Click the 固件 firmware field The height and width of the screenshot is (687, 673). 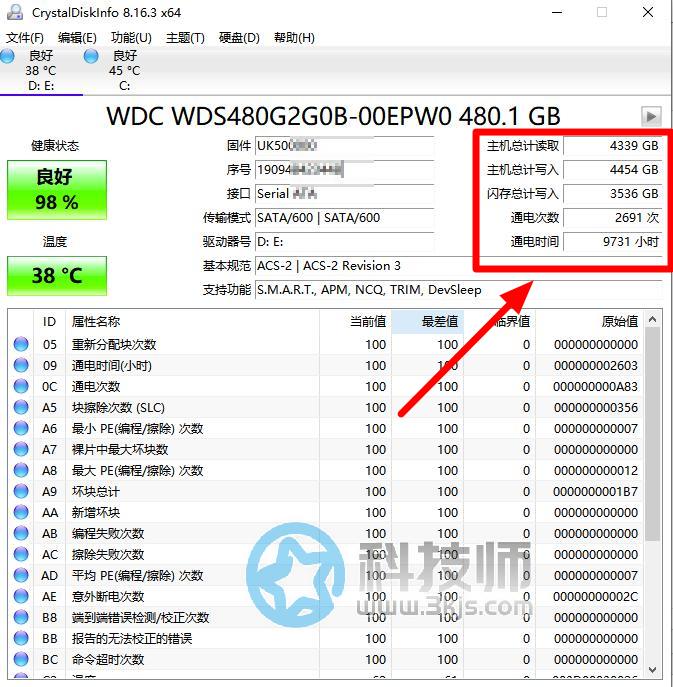[344, 145]
